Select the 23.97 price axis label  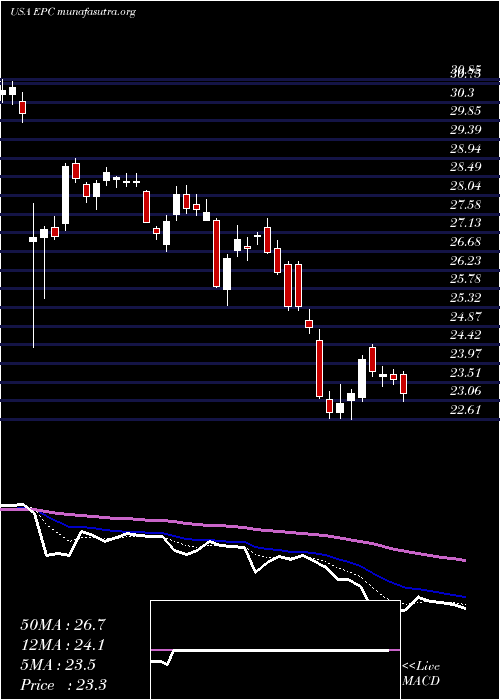466,354
